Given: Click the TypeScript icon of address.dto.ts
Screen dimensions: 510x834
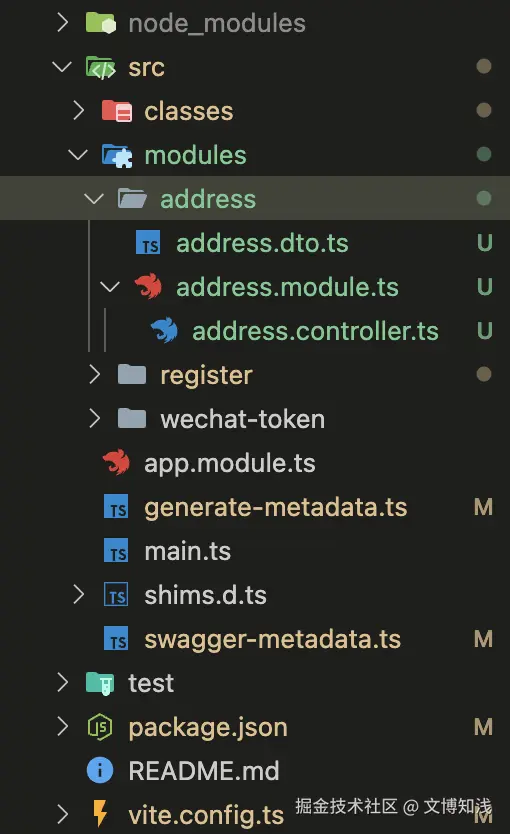Looking at the screenshot, I should click(x=148, y=243).
